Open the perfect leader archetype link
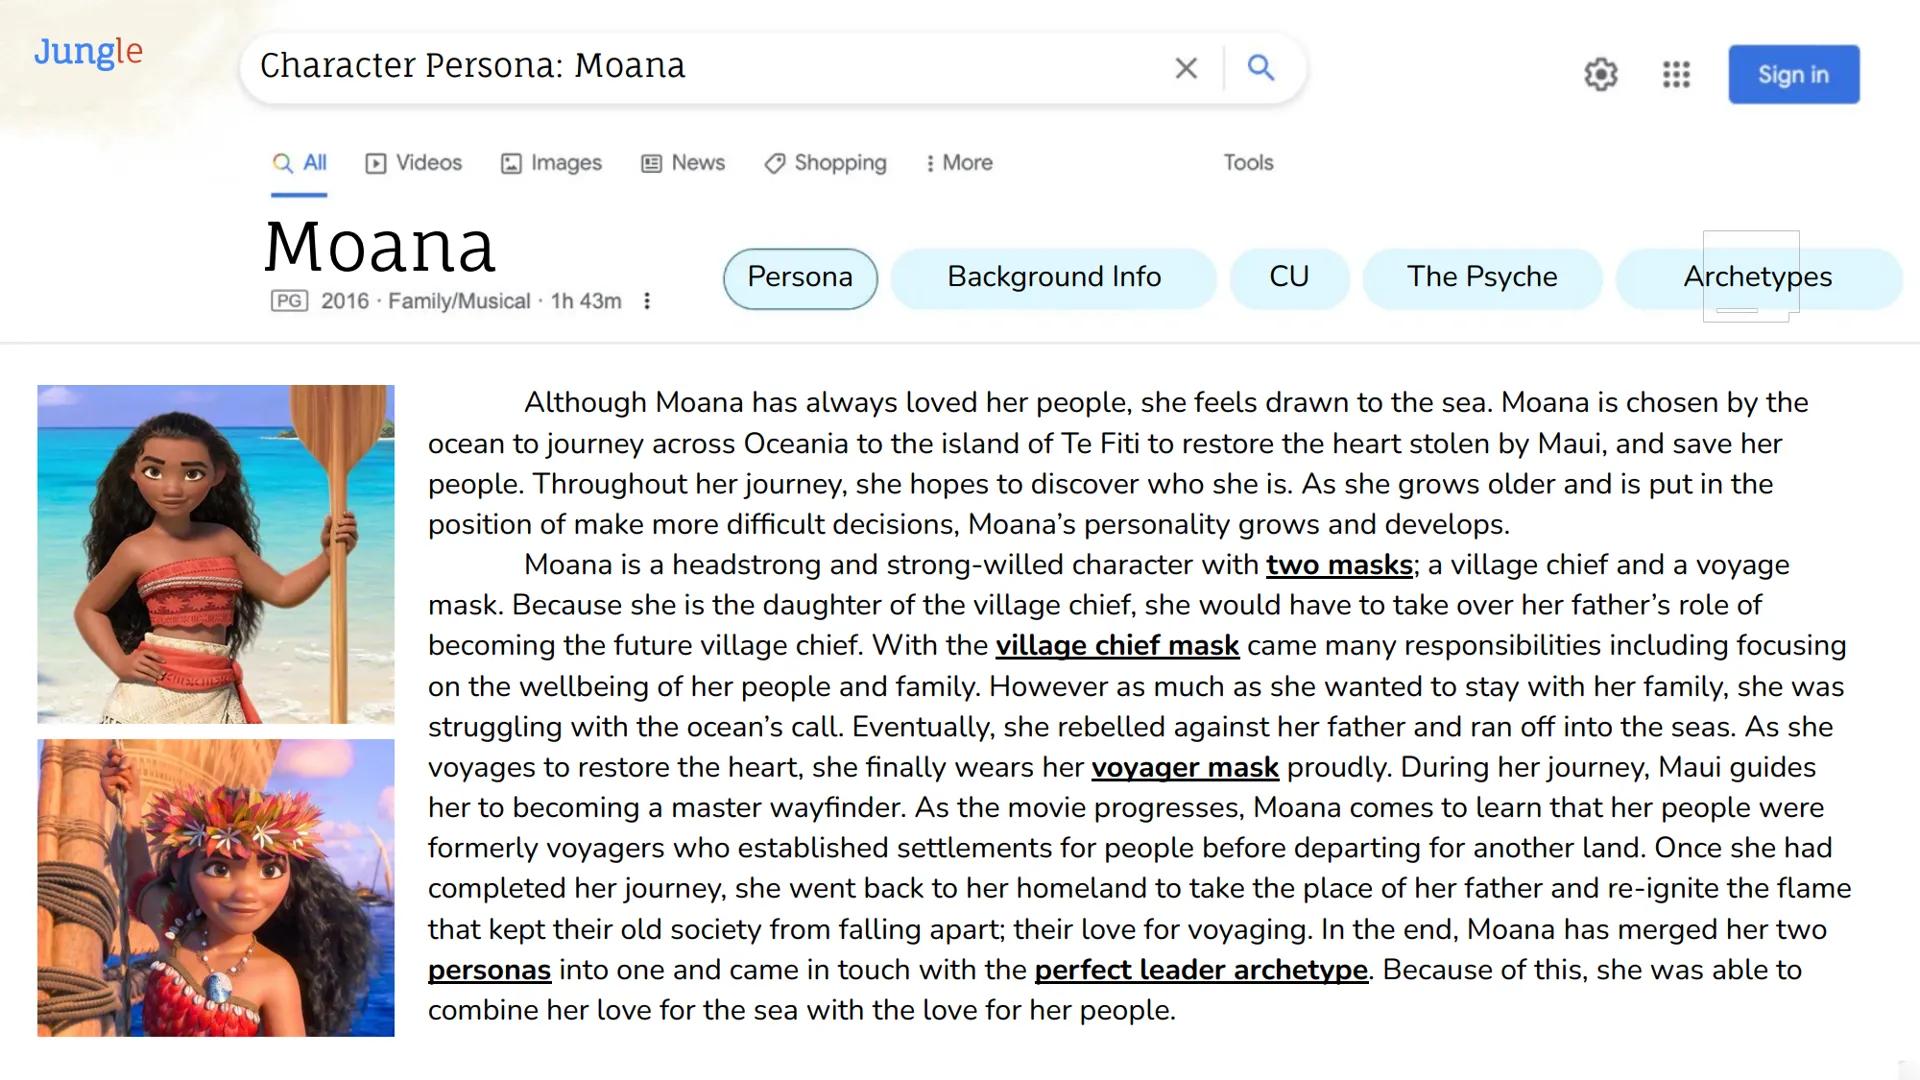Screen dimensions: 1920x1080 coord(1201,969)
